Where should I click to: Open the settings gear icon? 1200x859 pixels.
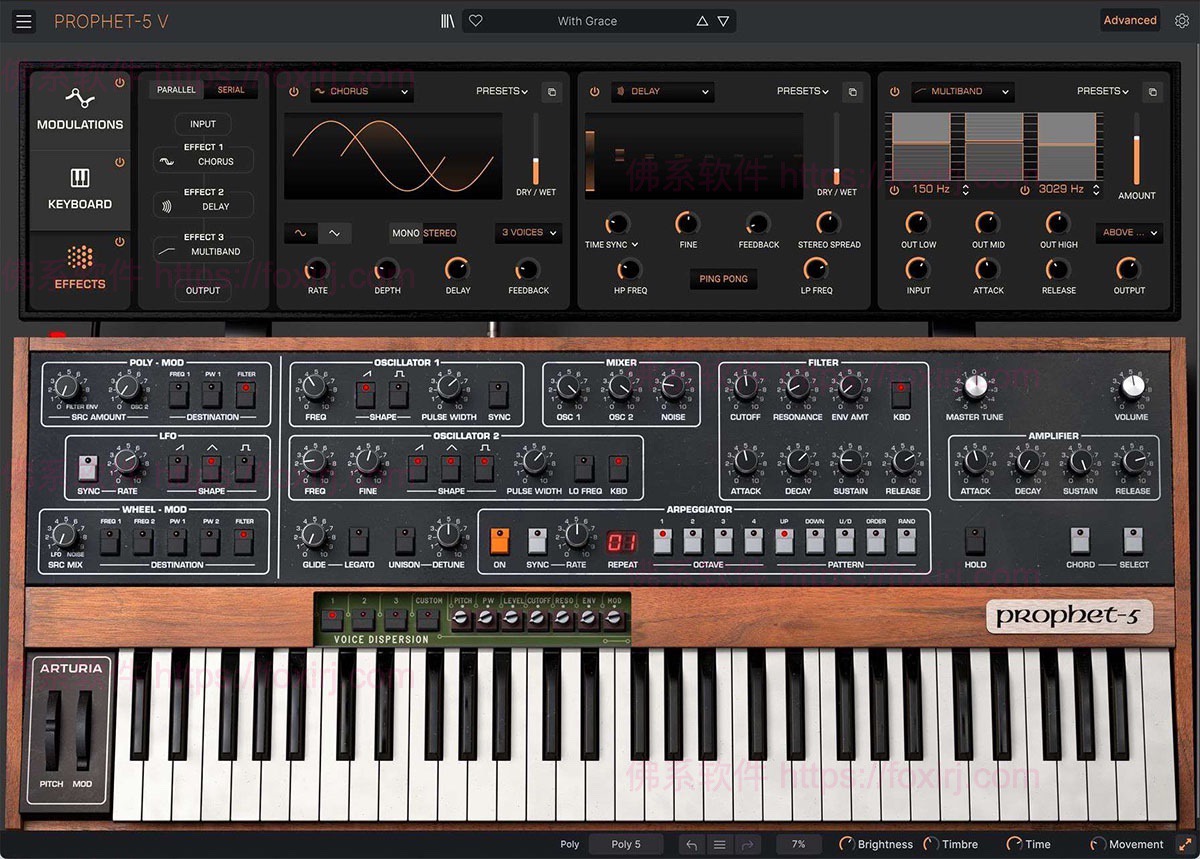pos(1181,20)
